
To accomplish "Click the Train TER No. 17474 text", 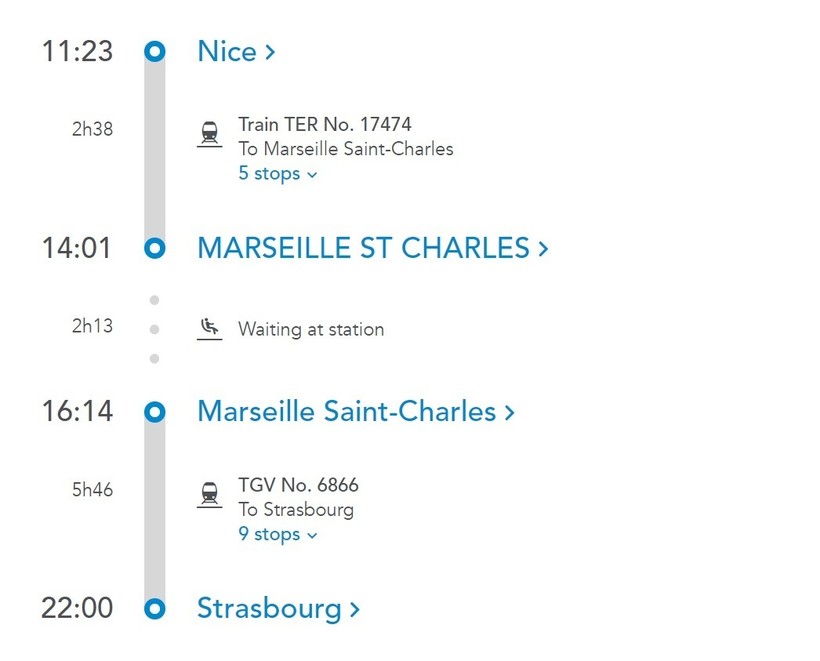I will [325, 124].
